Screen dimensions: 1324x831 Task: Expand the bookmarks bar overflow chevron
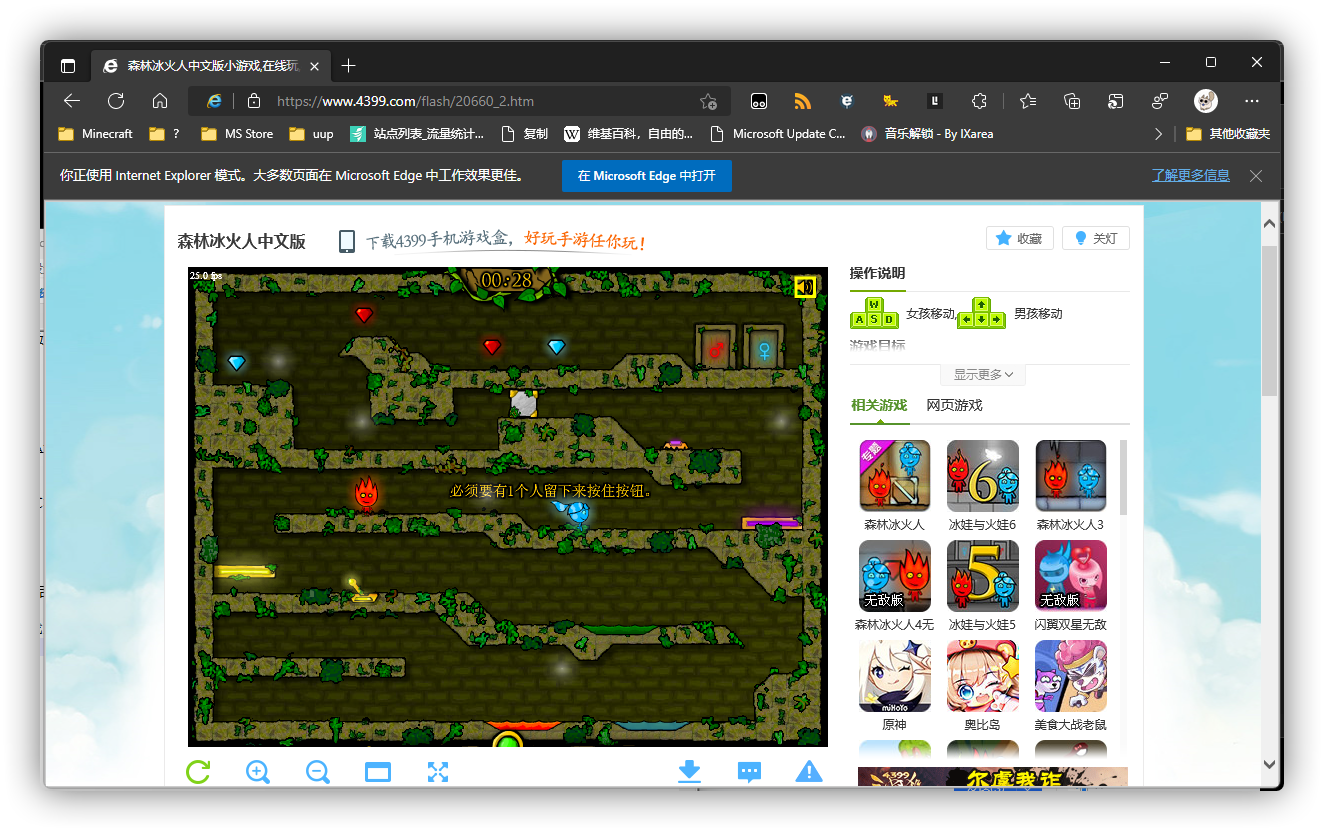[x=1158, y=134]
